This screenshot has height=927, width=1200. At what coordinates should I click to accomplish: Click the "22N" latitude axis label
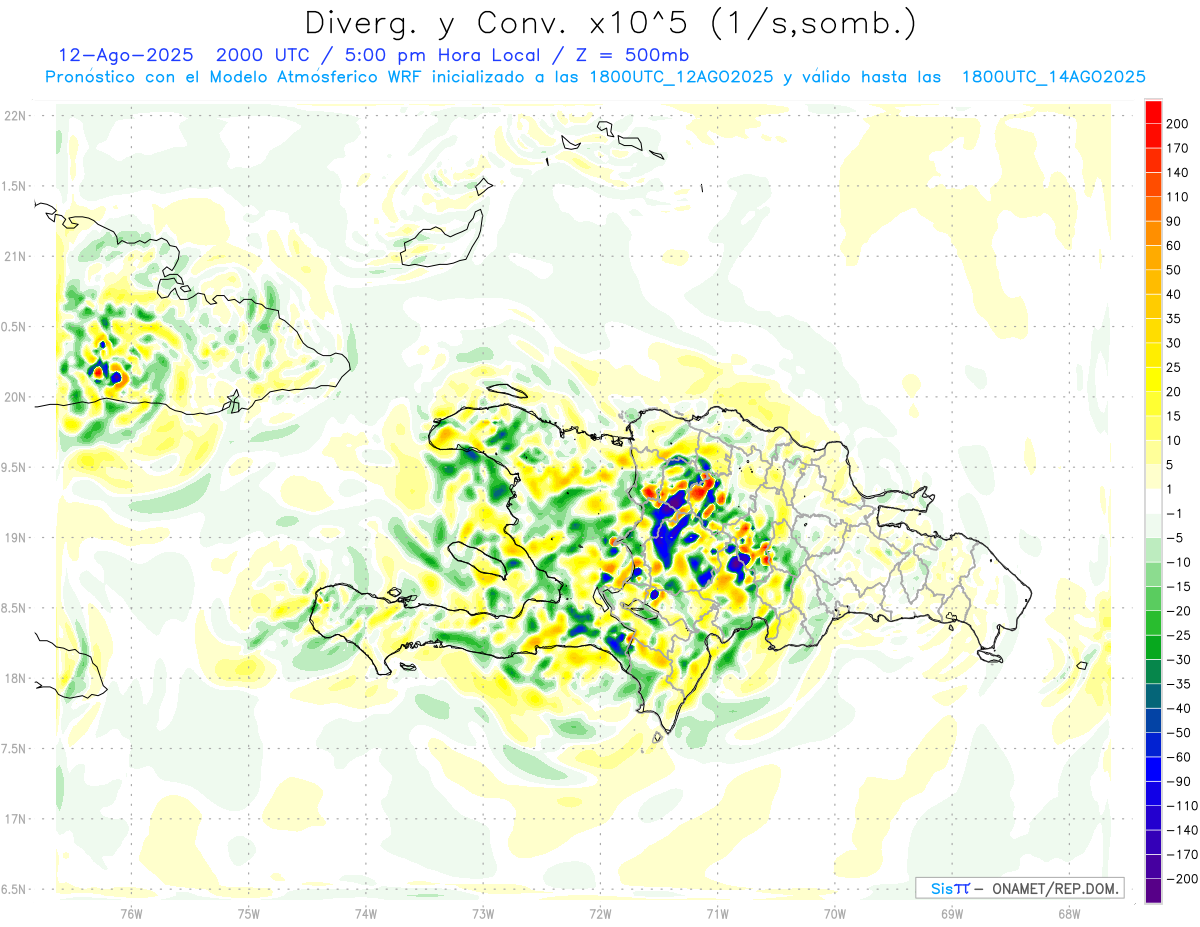coord(15,115)
